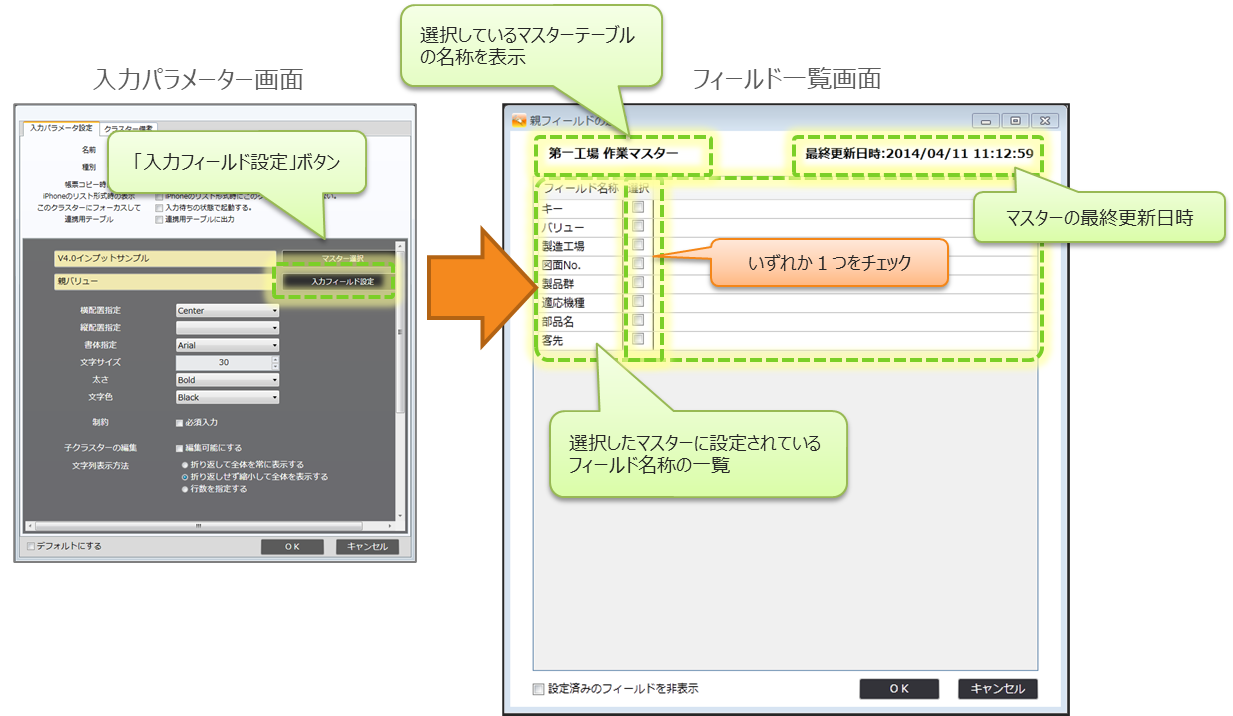Tick the checkbox for 部品名 field
Viewport: 1233px width, 716px height.
click(638, 321)
